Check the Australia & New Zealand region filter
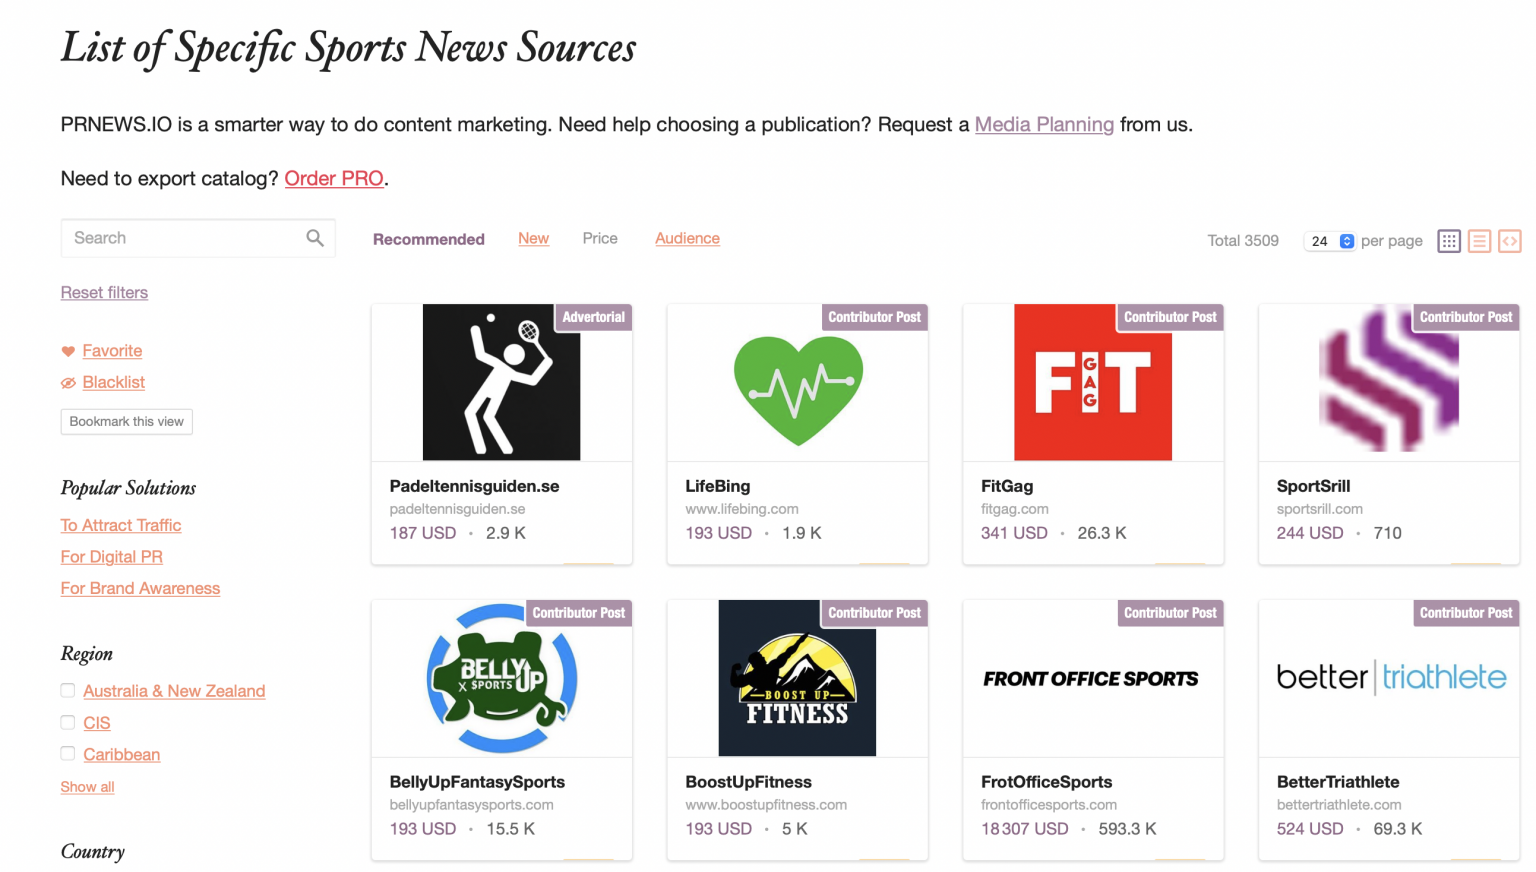1536x872 pixels. coord(67,690)
